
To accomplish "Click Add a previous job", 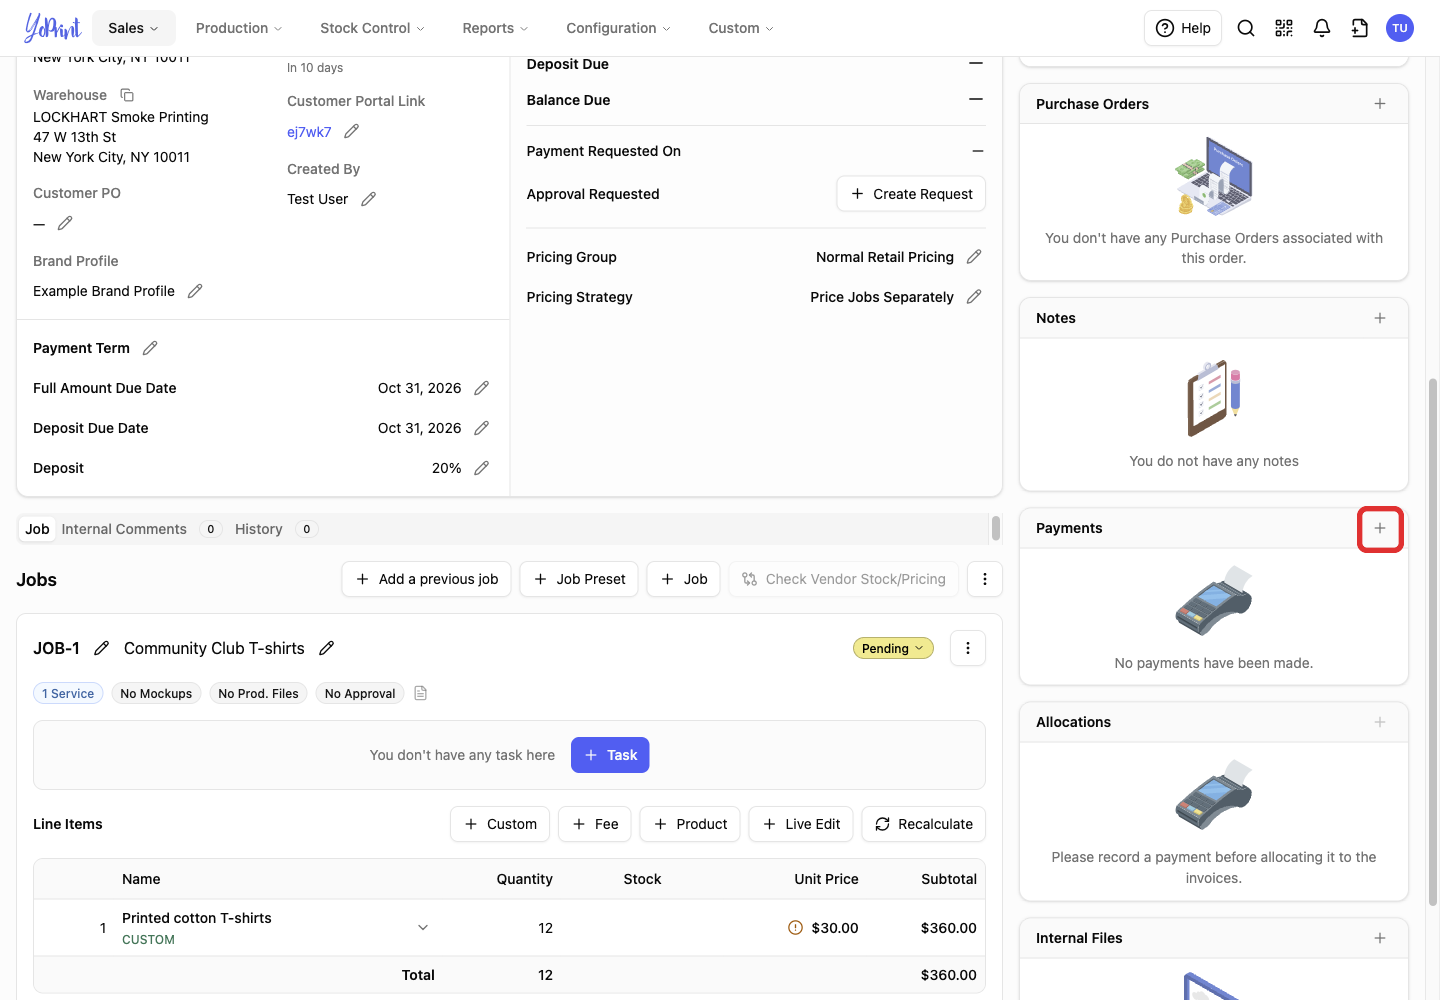I will point(427,579).
